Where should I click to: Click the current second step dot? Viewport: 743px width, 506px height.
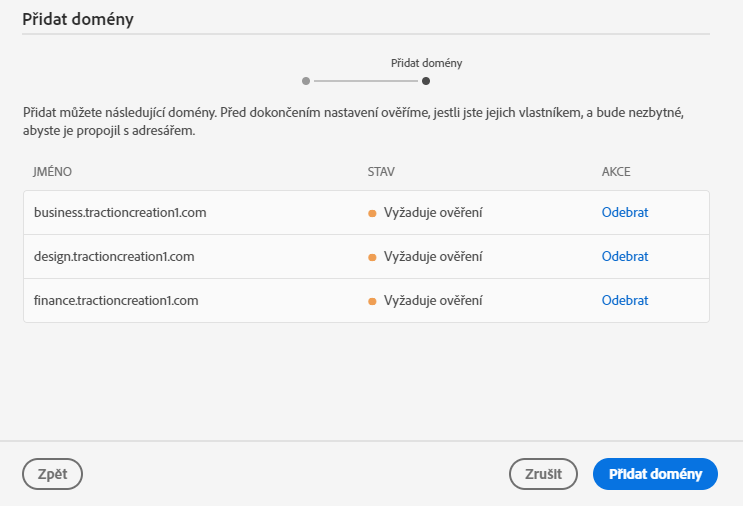coord(426,80)
